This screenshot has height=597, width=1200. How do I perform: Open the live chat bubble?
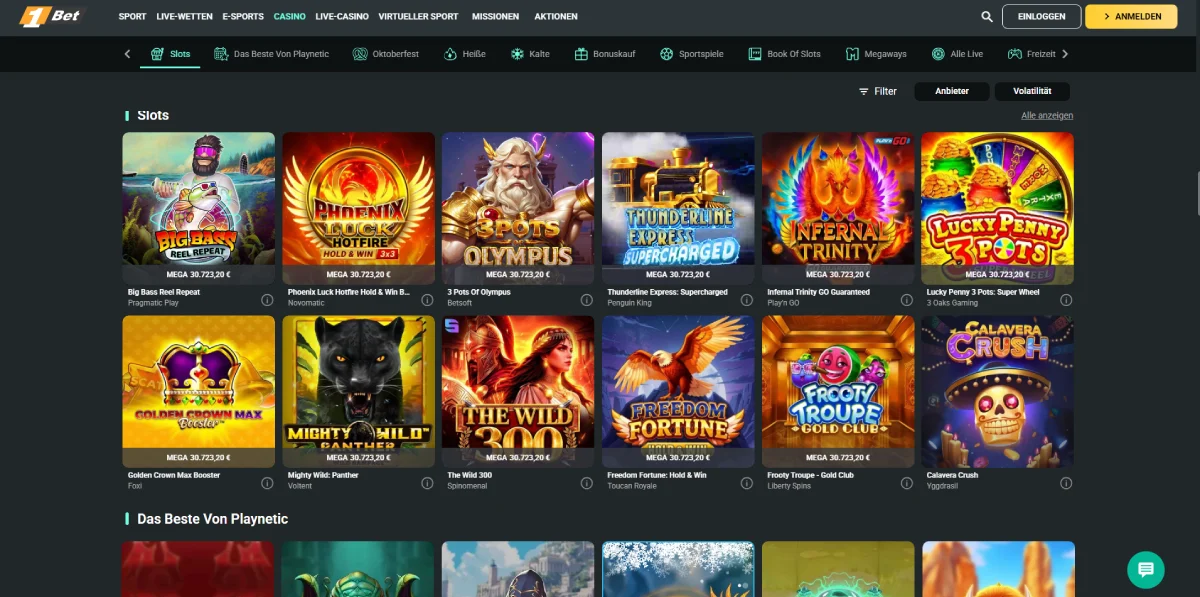[1146, 570]
